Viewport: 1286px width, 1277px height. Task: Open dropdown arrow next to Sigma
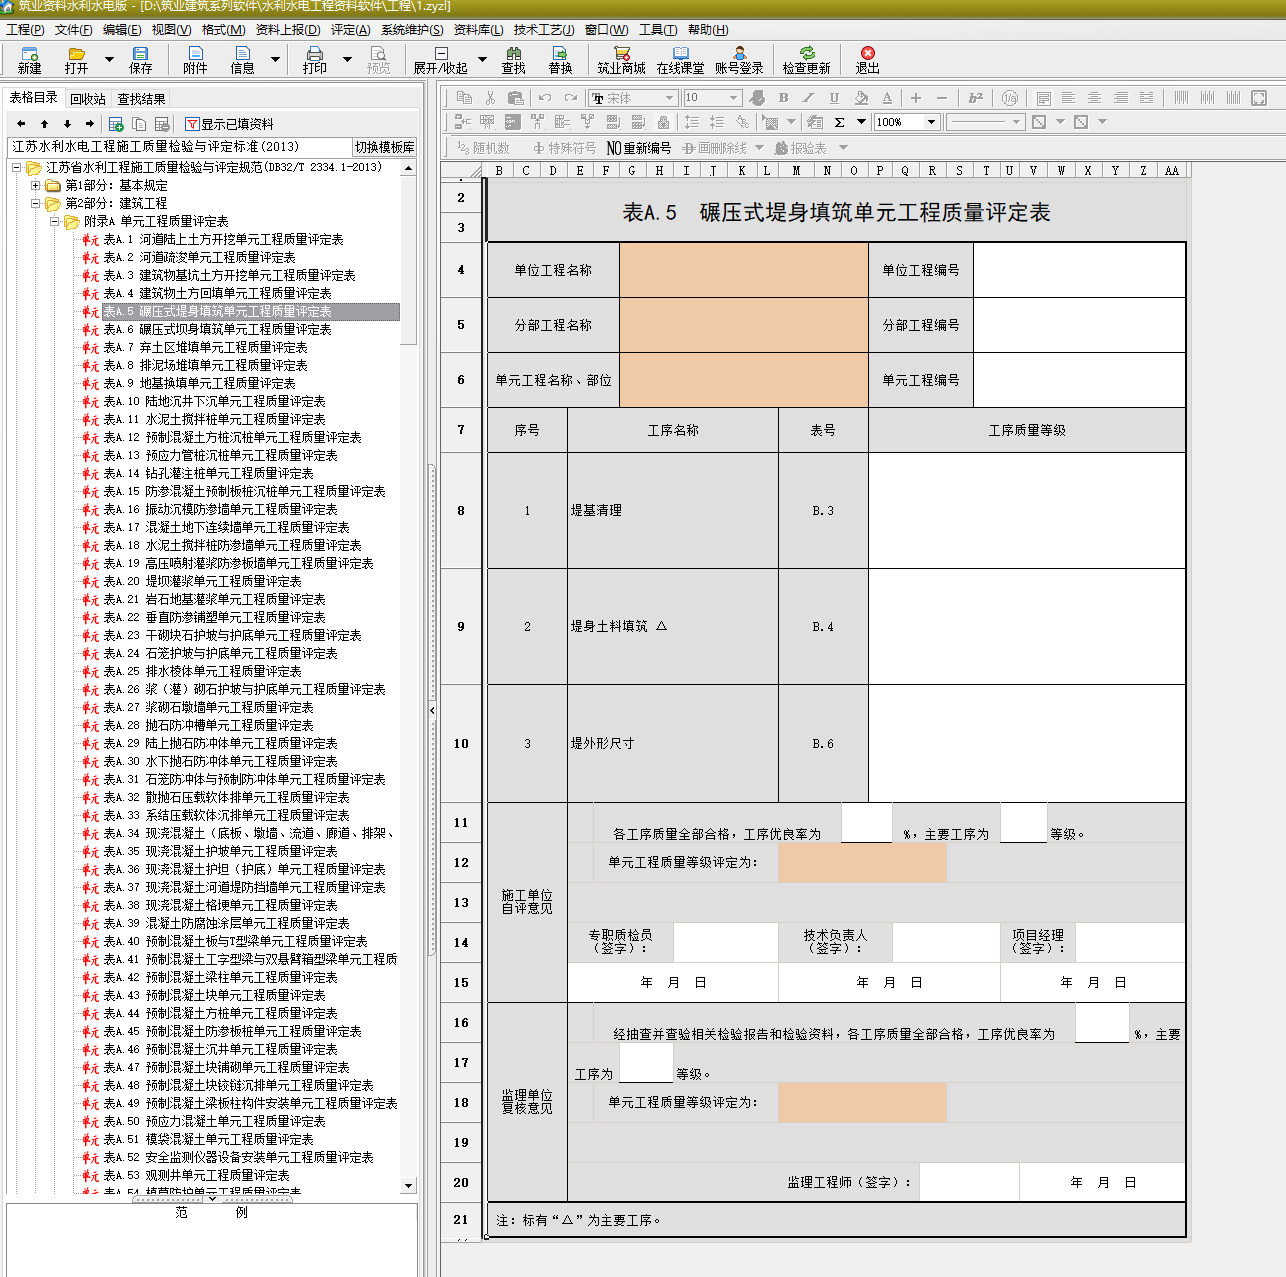(x=861, y=122)
